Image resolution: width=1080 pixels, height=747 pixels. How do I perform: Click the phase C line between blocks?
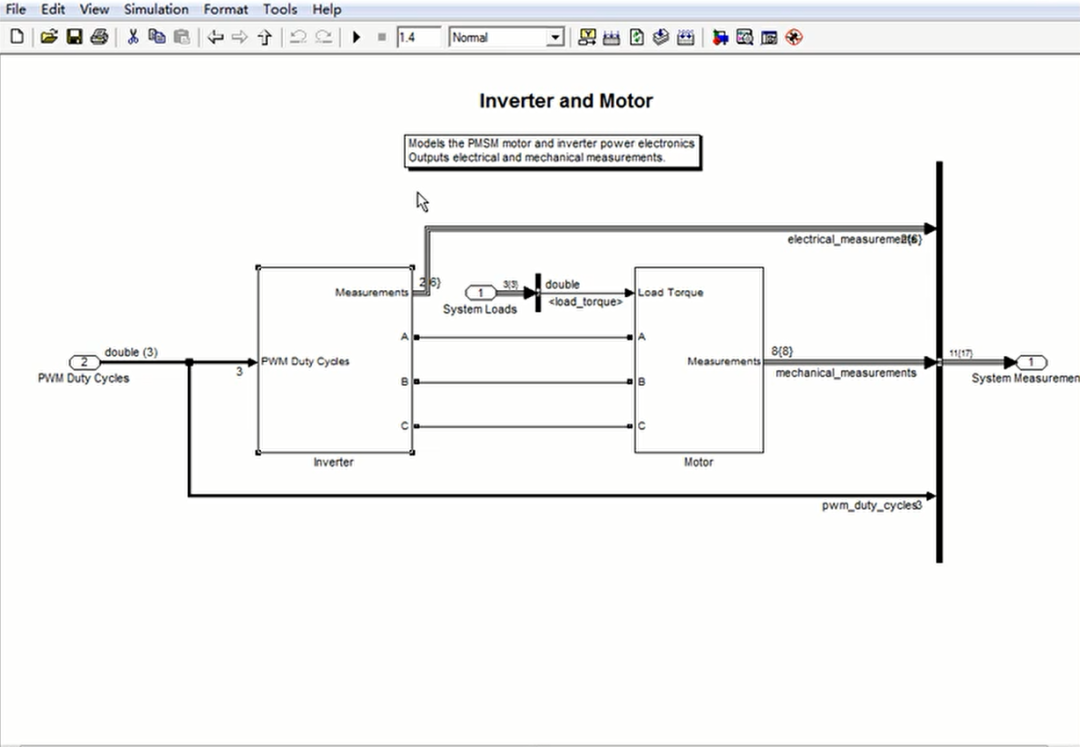pyautogui.click(x=523, y=426)
